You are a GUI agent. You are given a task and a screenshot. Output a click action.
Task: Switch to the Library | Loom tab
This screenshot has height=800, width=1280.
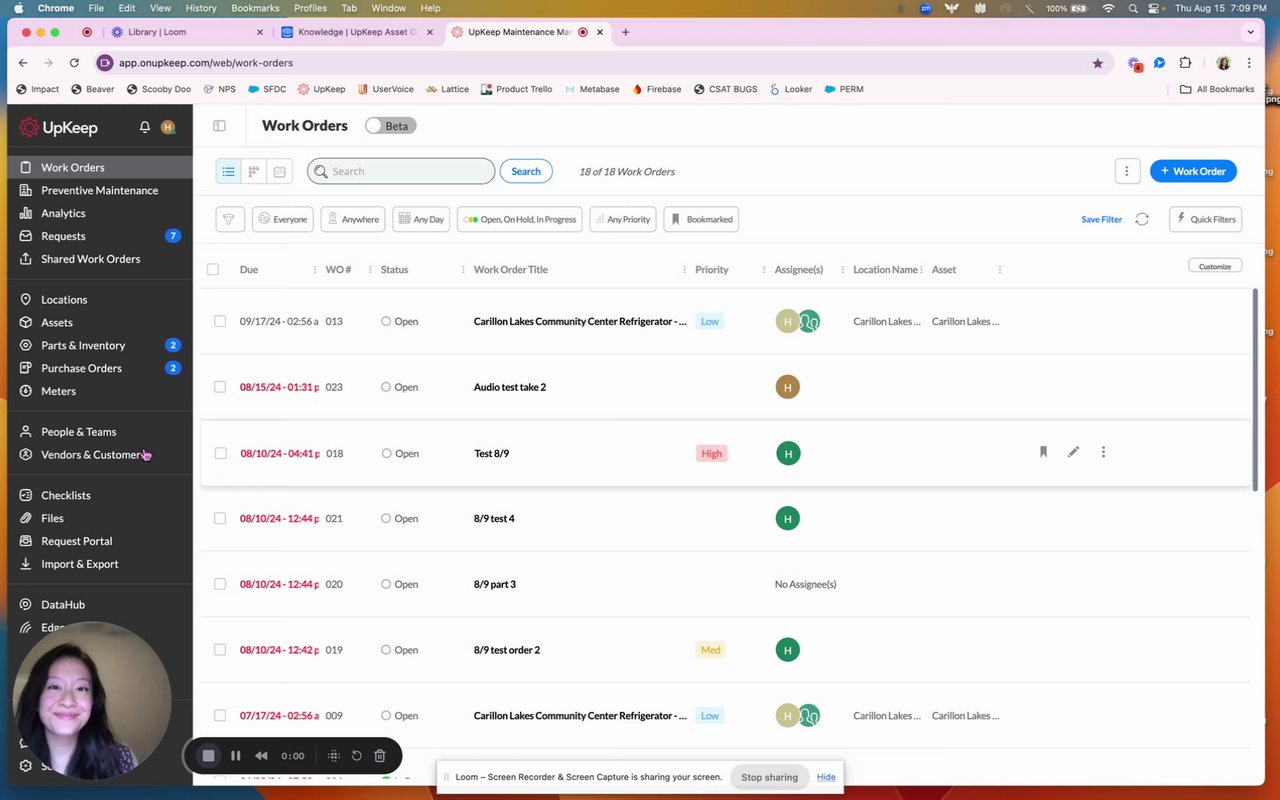186,32
